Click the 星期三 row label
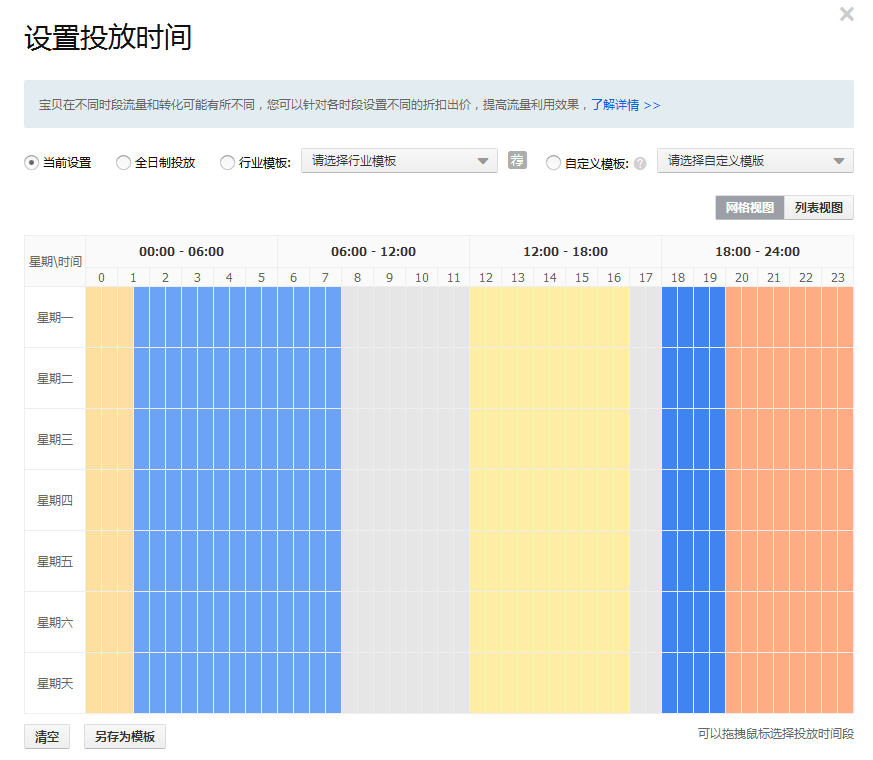The image size is (873, 760). pyautogui.click(x=54, y=439)
